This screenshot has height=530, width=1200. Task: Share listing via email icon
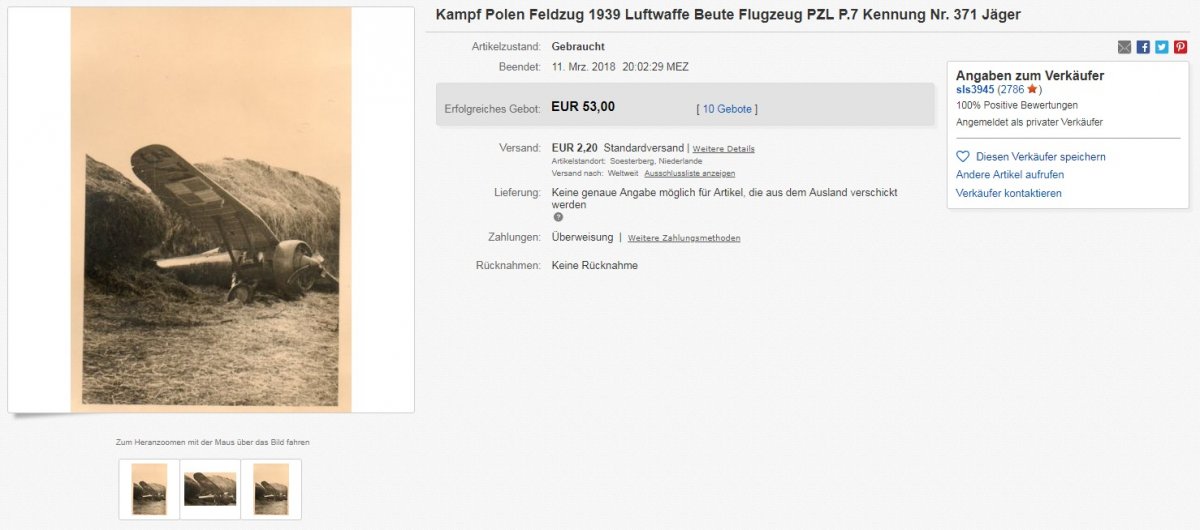coord(1125,47)
